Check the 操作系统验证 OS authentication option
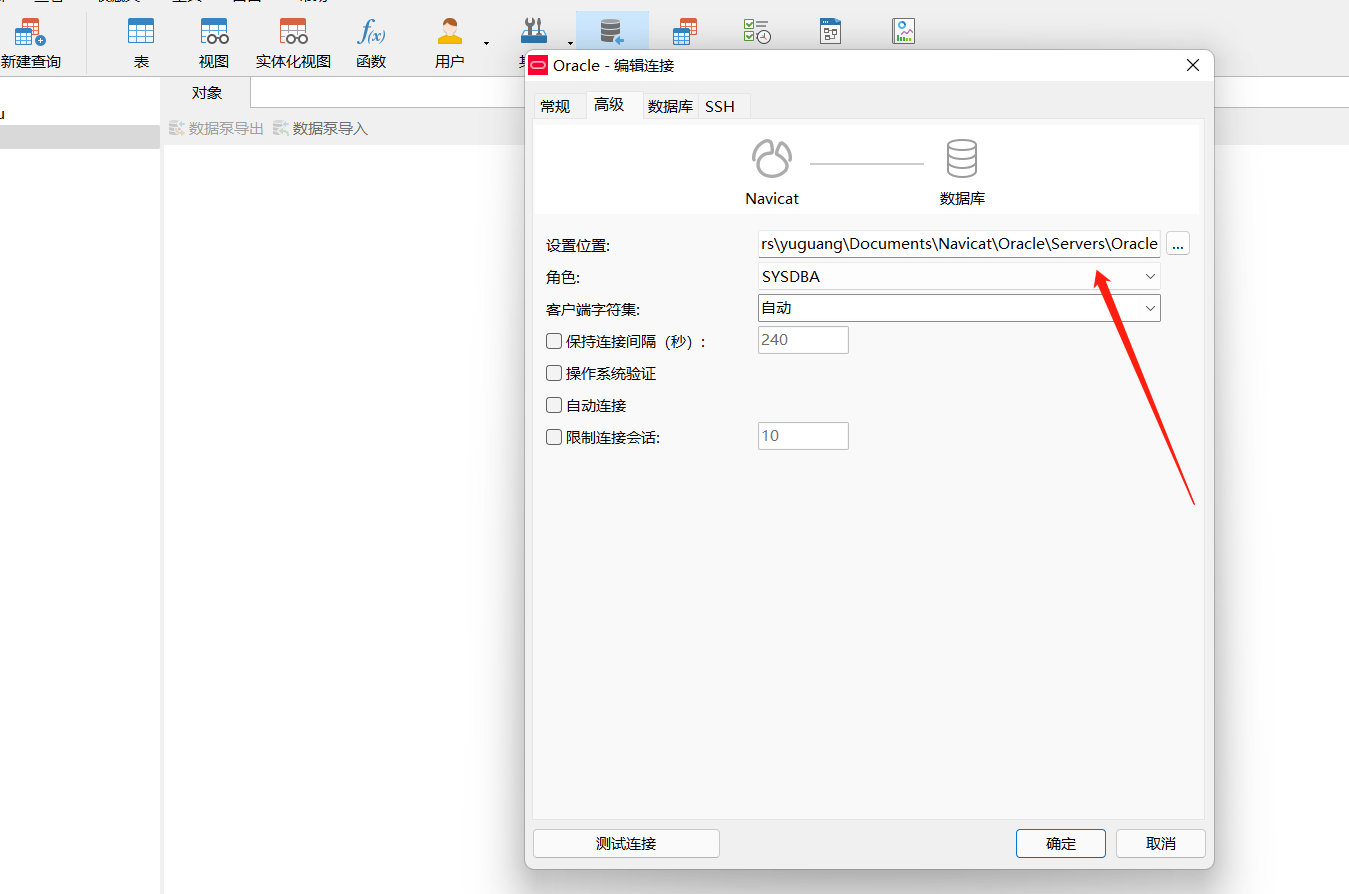Screen dimensions: 1349x894 point(553,373)
